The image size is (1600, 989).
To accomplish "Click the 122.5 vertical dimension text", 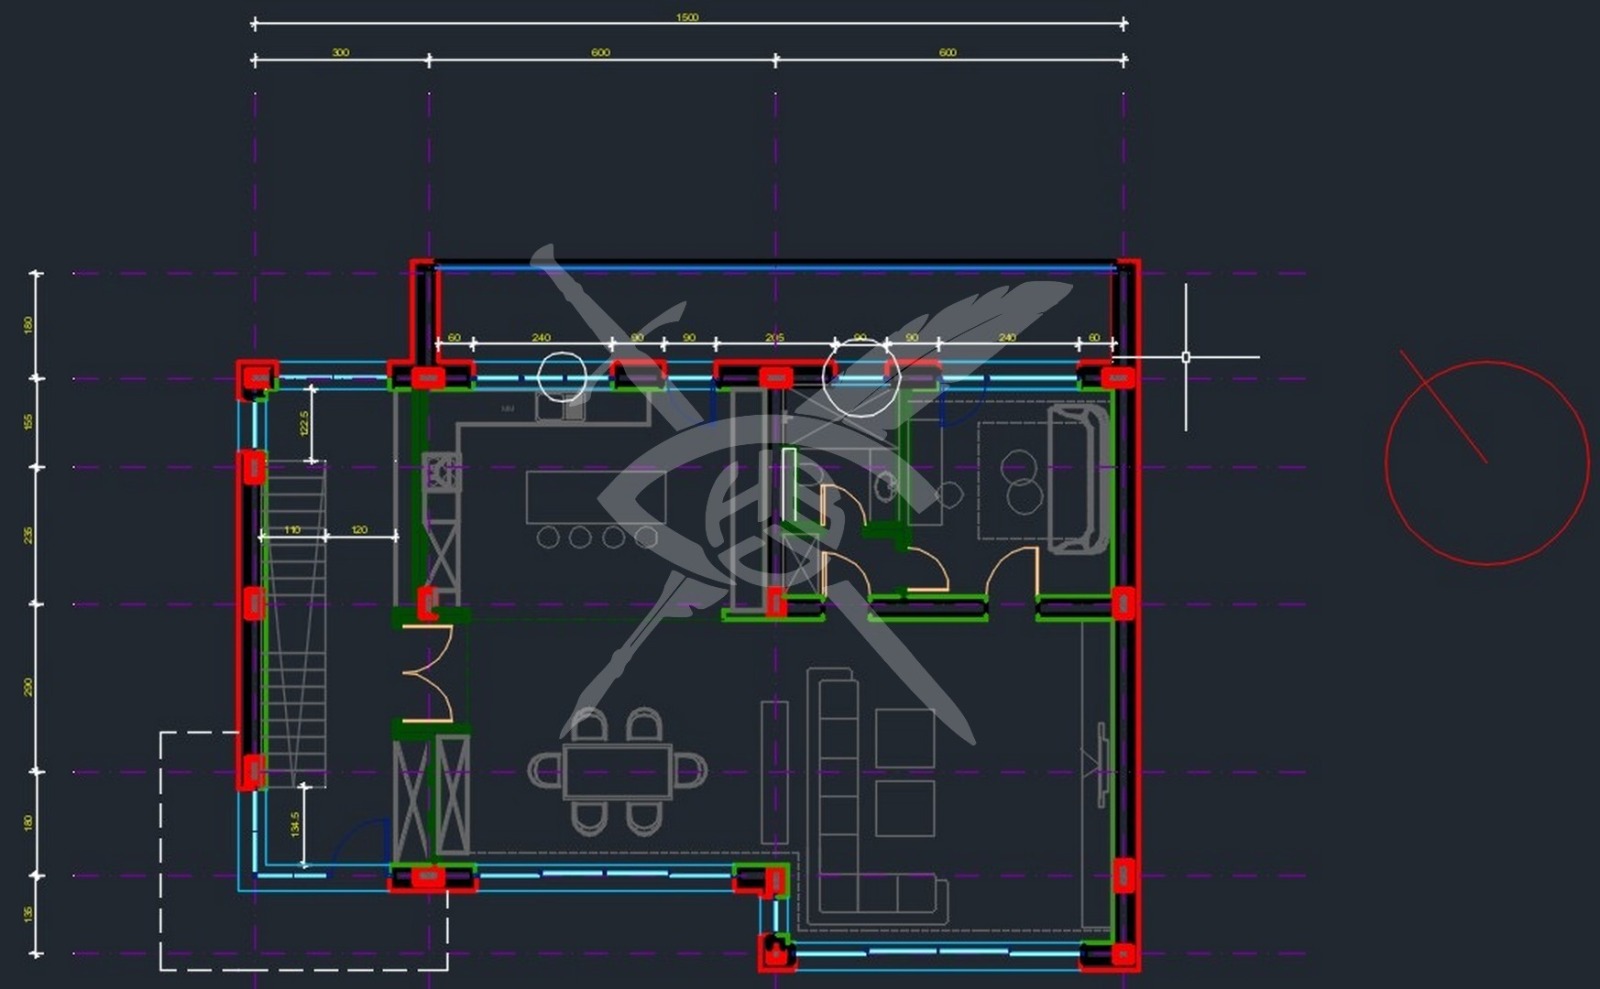I will [305, 424].
